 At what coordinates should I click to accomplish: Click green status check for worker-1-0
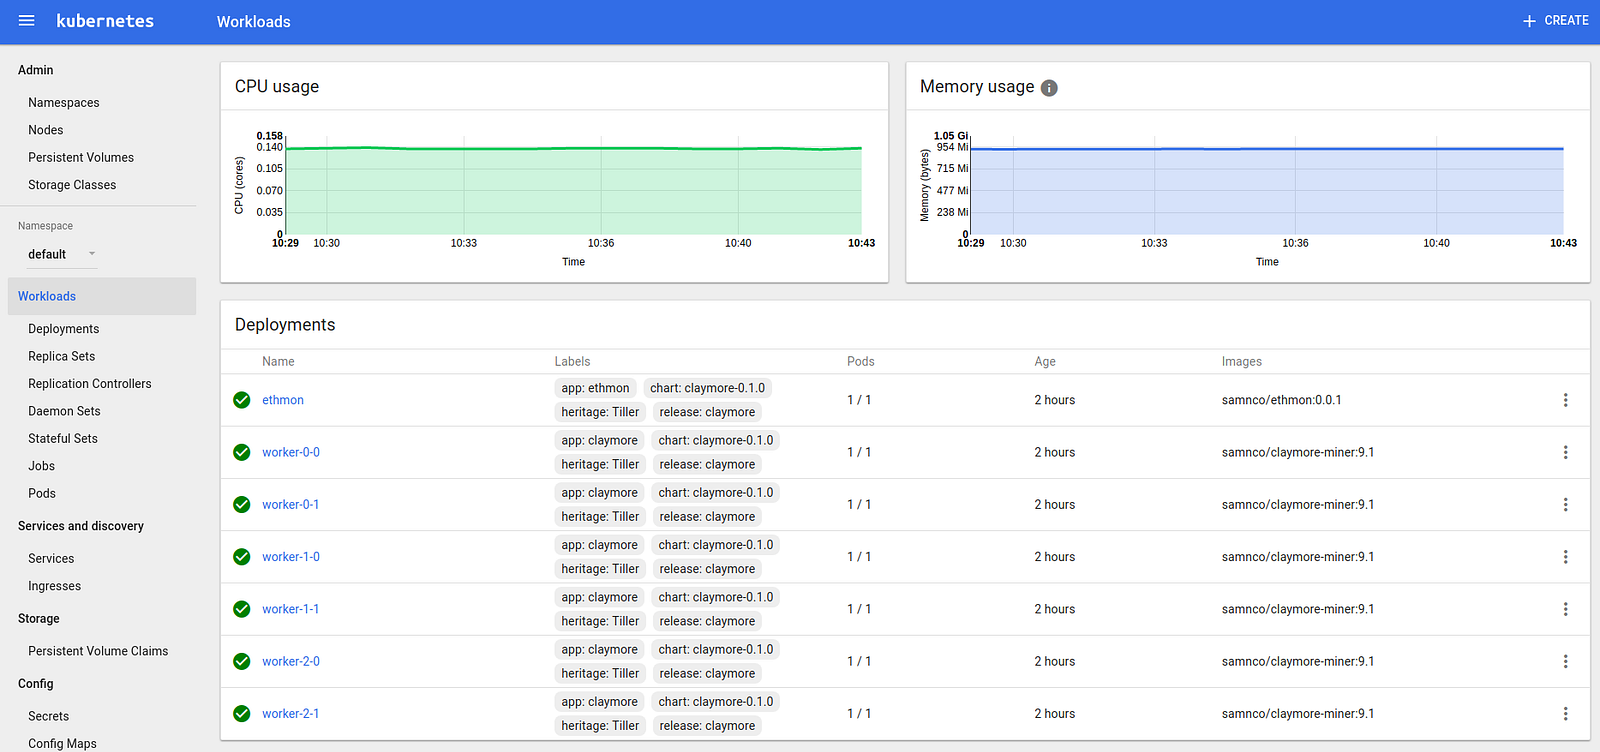click(242, 557)
